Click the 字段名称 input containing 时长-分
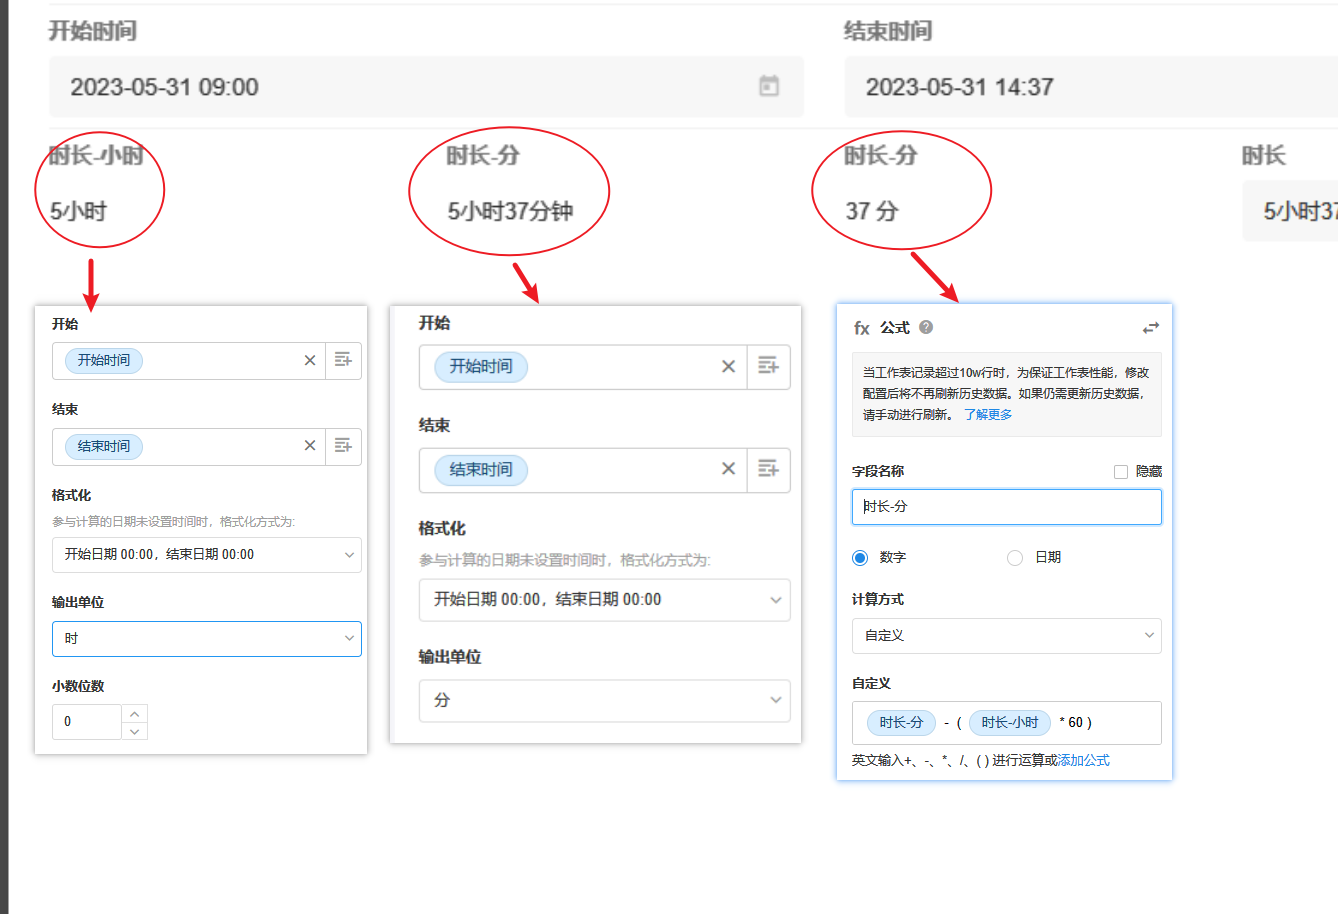1338x914 pixels. coord(1006,507)
